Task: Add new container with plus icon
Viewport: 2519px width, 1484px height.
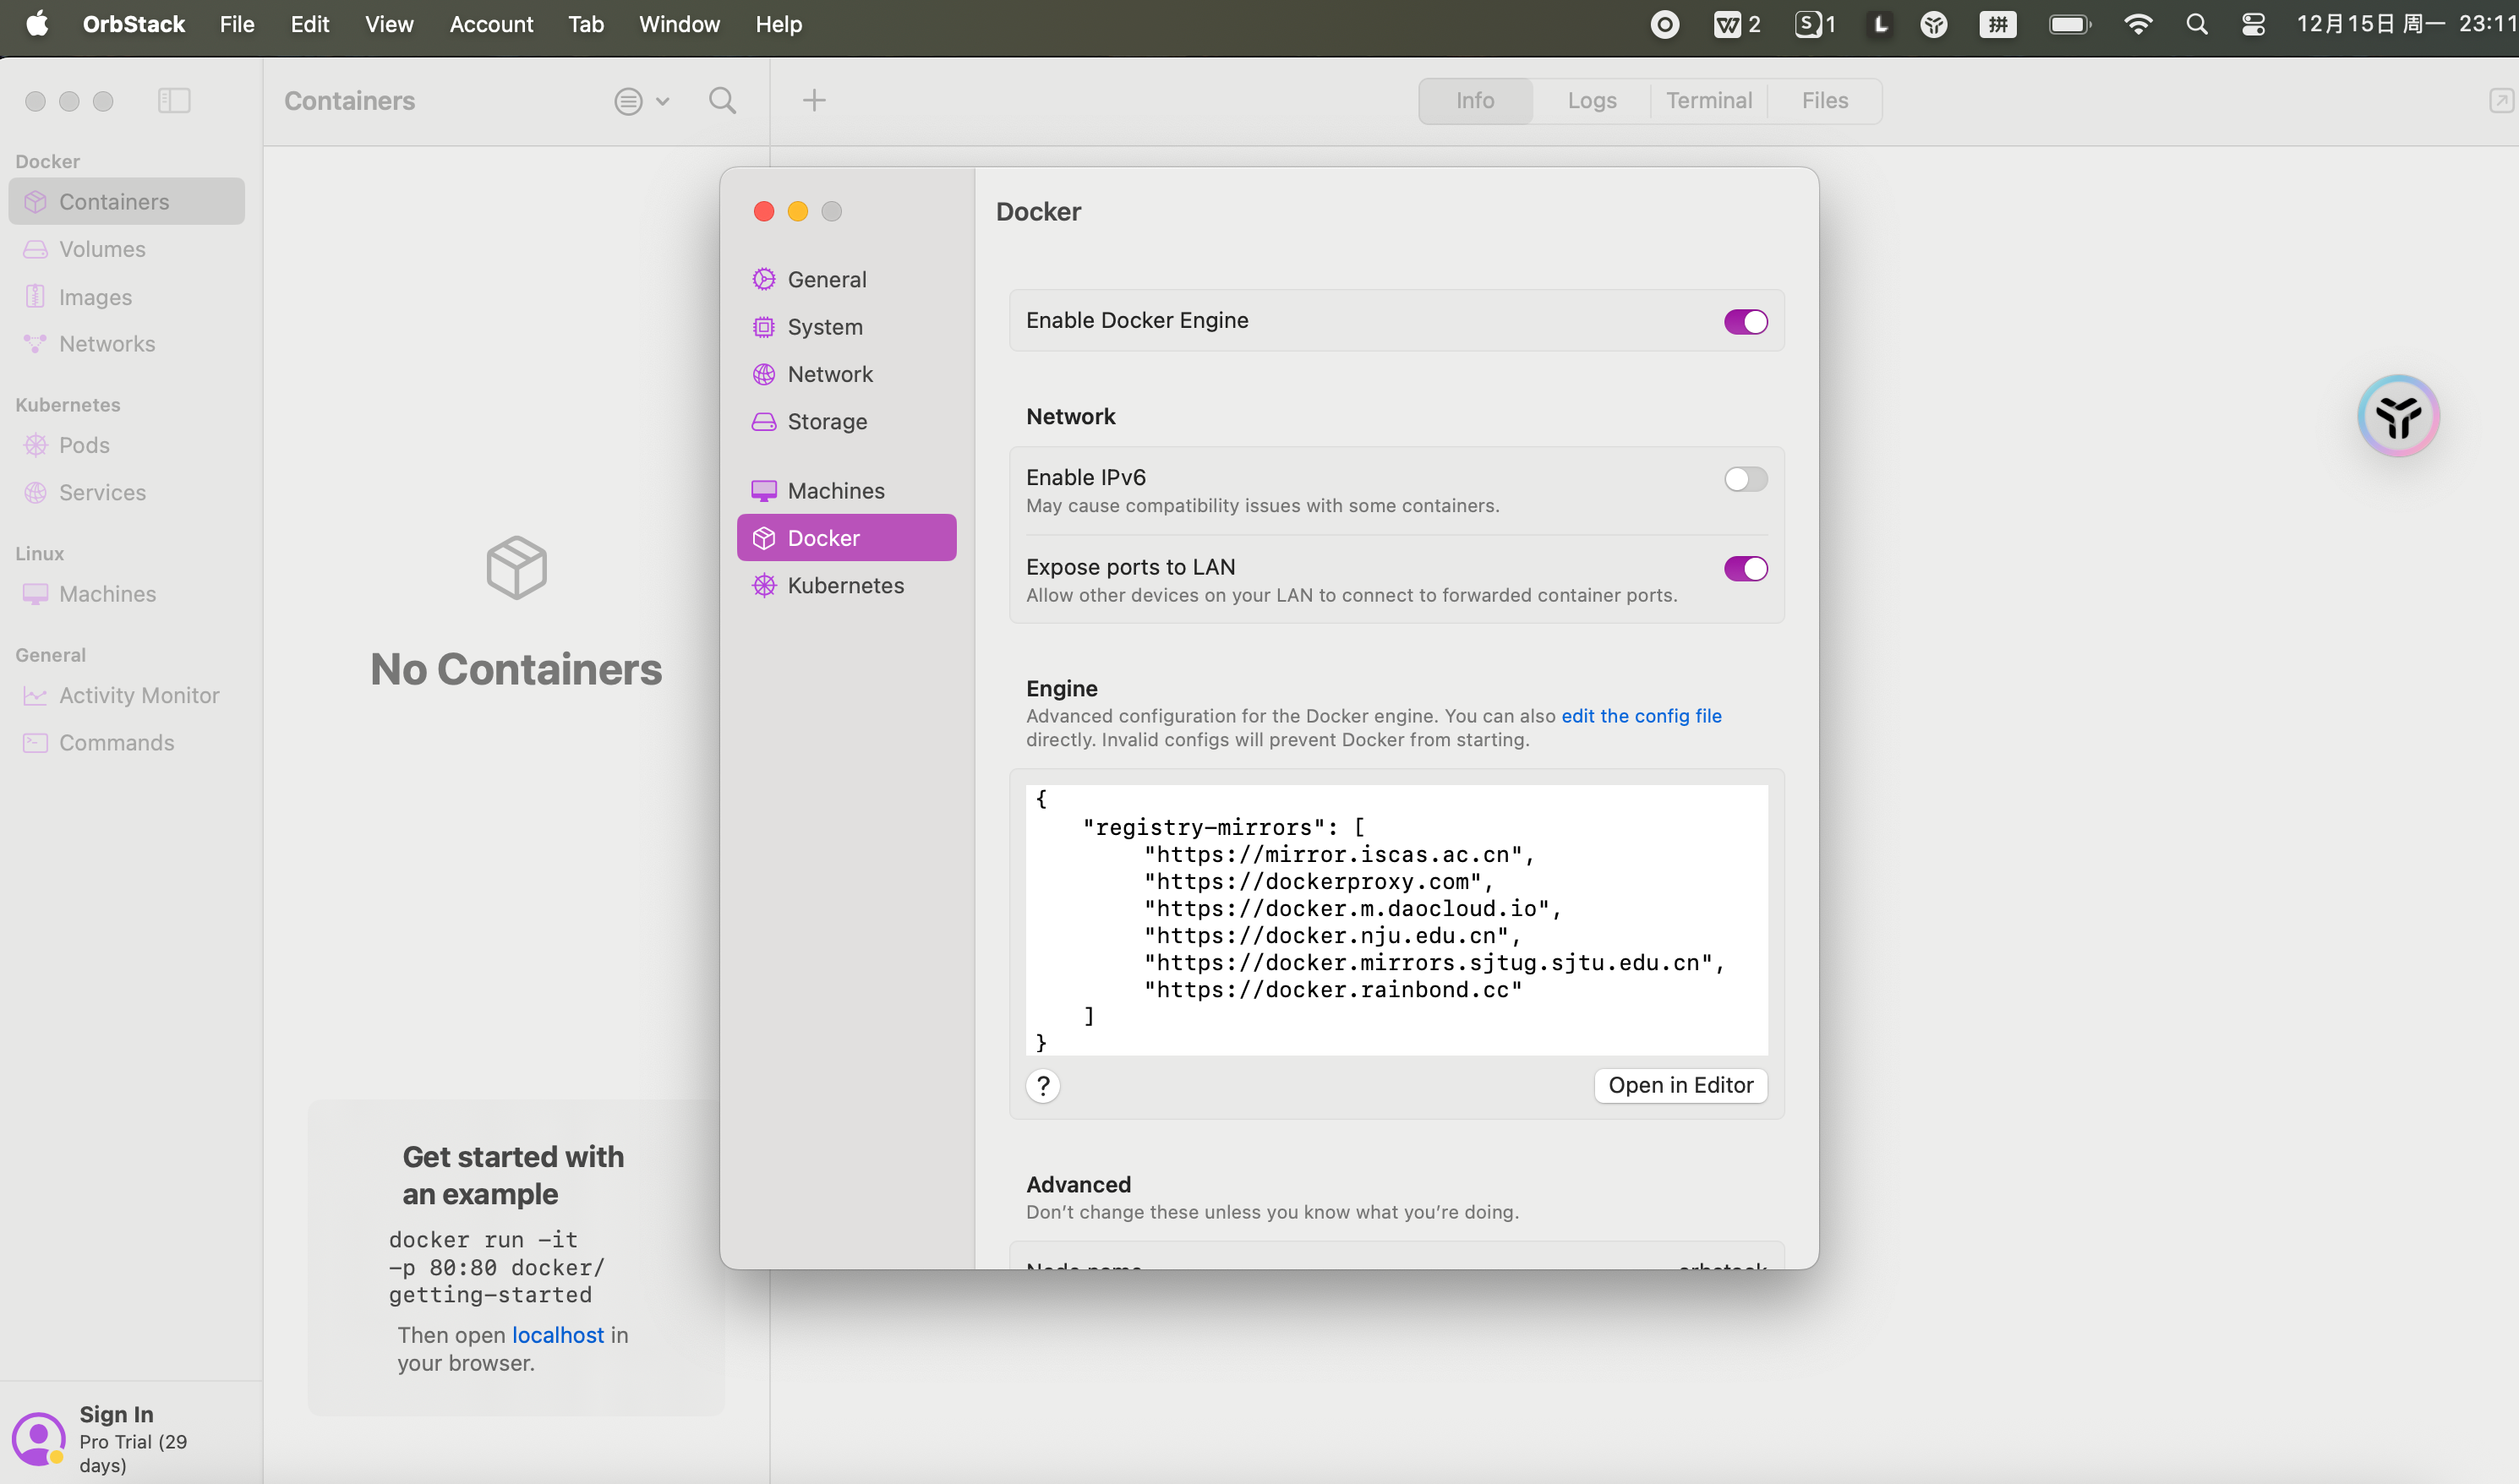Action: [x=814, y=100]
